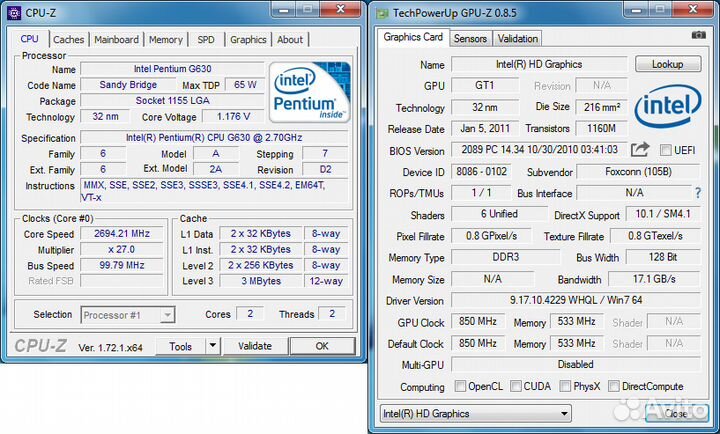
Task: Close the CPU-Z window
Action: click(340, 9)
